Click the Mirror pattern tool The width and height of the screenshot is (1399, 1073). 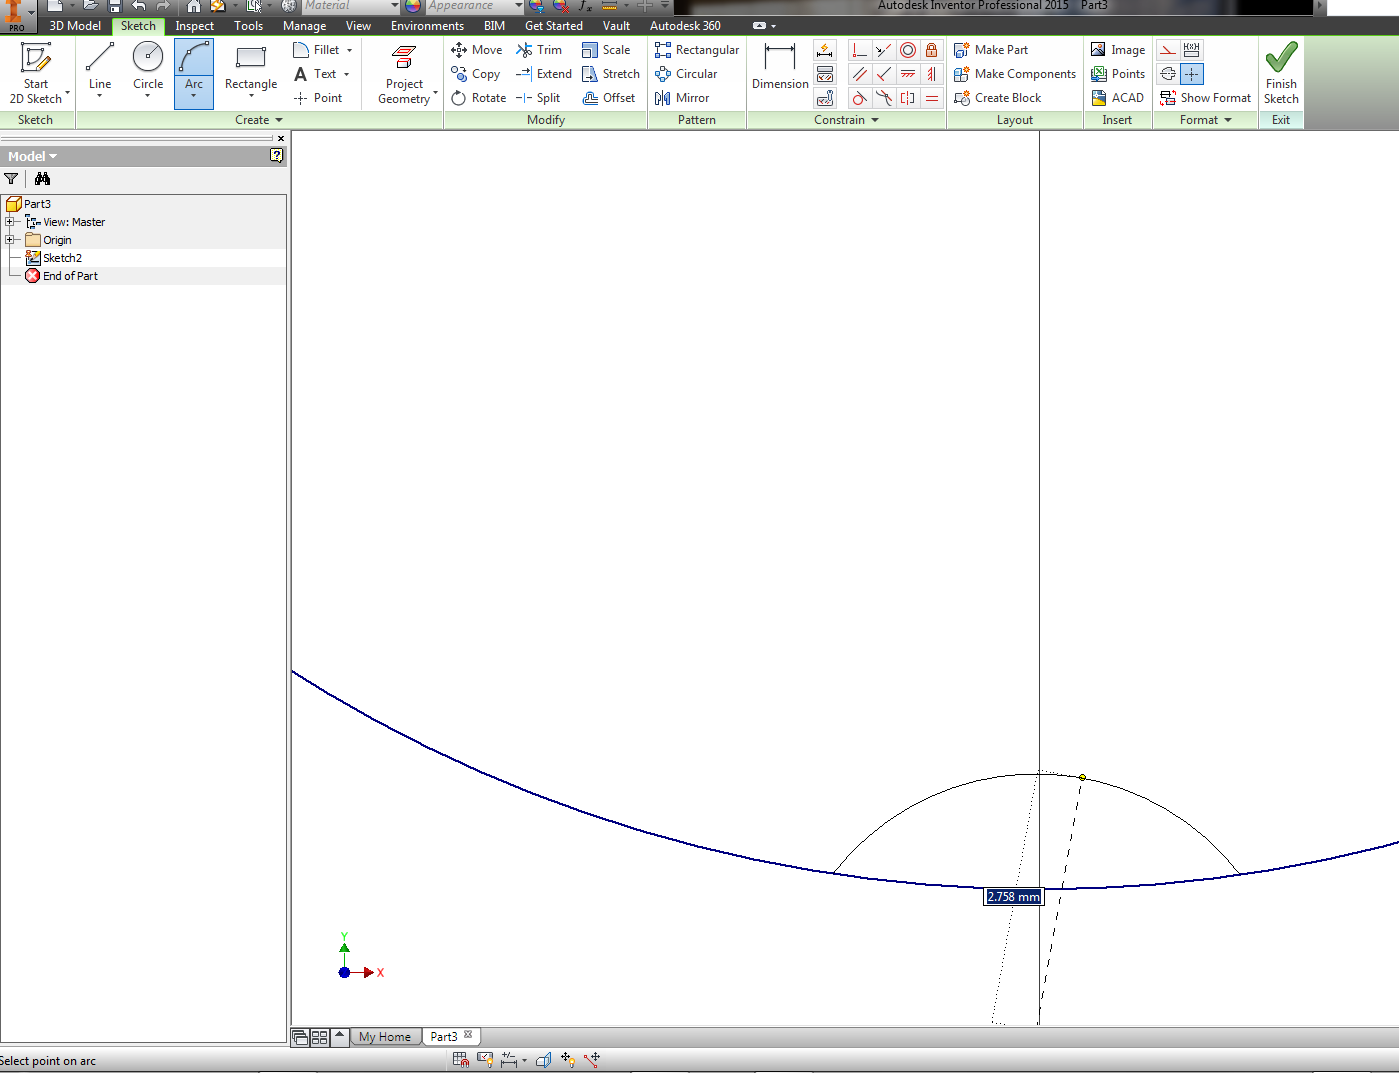click(x=682, y=98)
